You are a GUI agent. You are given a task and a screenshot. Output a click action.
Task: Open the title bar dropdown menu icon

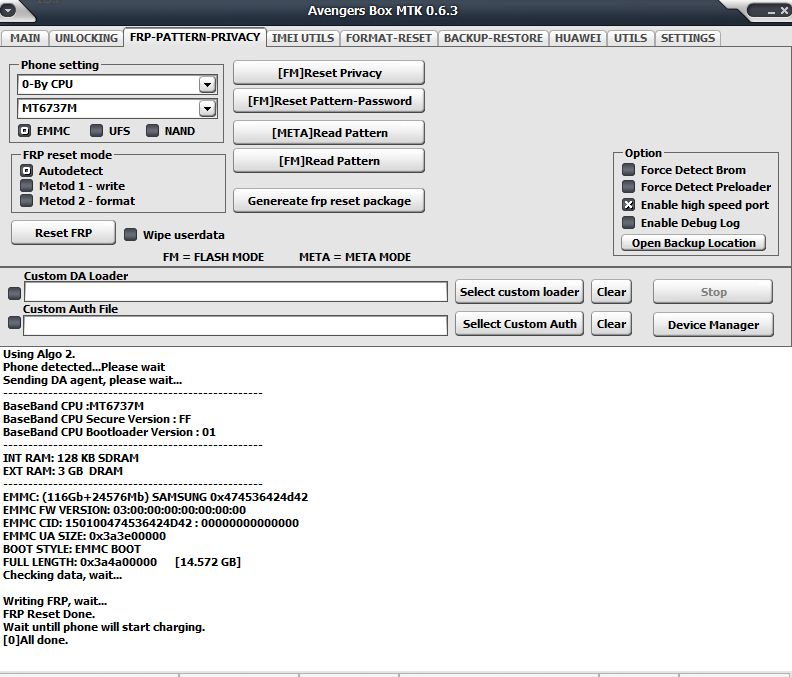tap(8, 10)
